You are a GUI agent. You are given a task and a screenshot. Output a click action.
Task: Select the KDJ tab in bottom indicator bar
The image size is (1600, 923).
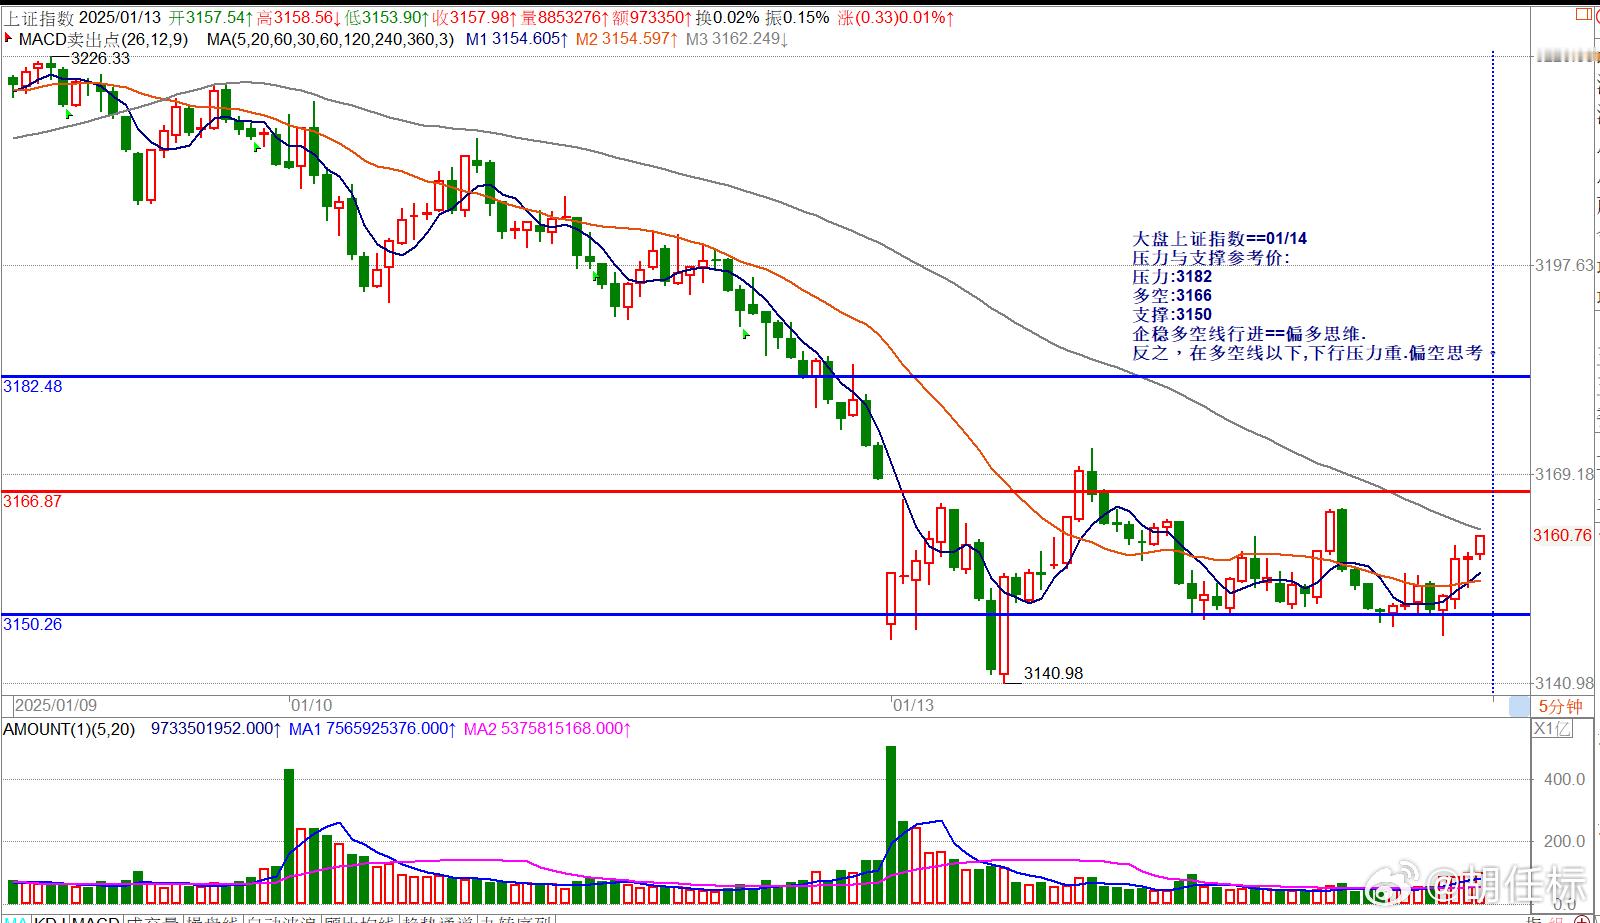point(49,918)
